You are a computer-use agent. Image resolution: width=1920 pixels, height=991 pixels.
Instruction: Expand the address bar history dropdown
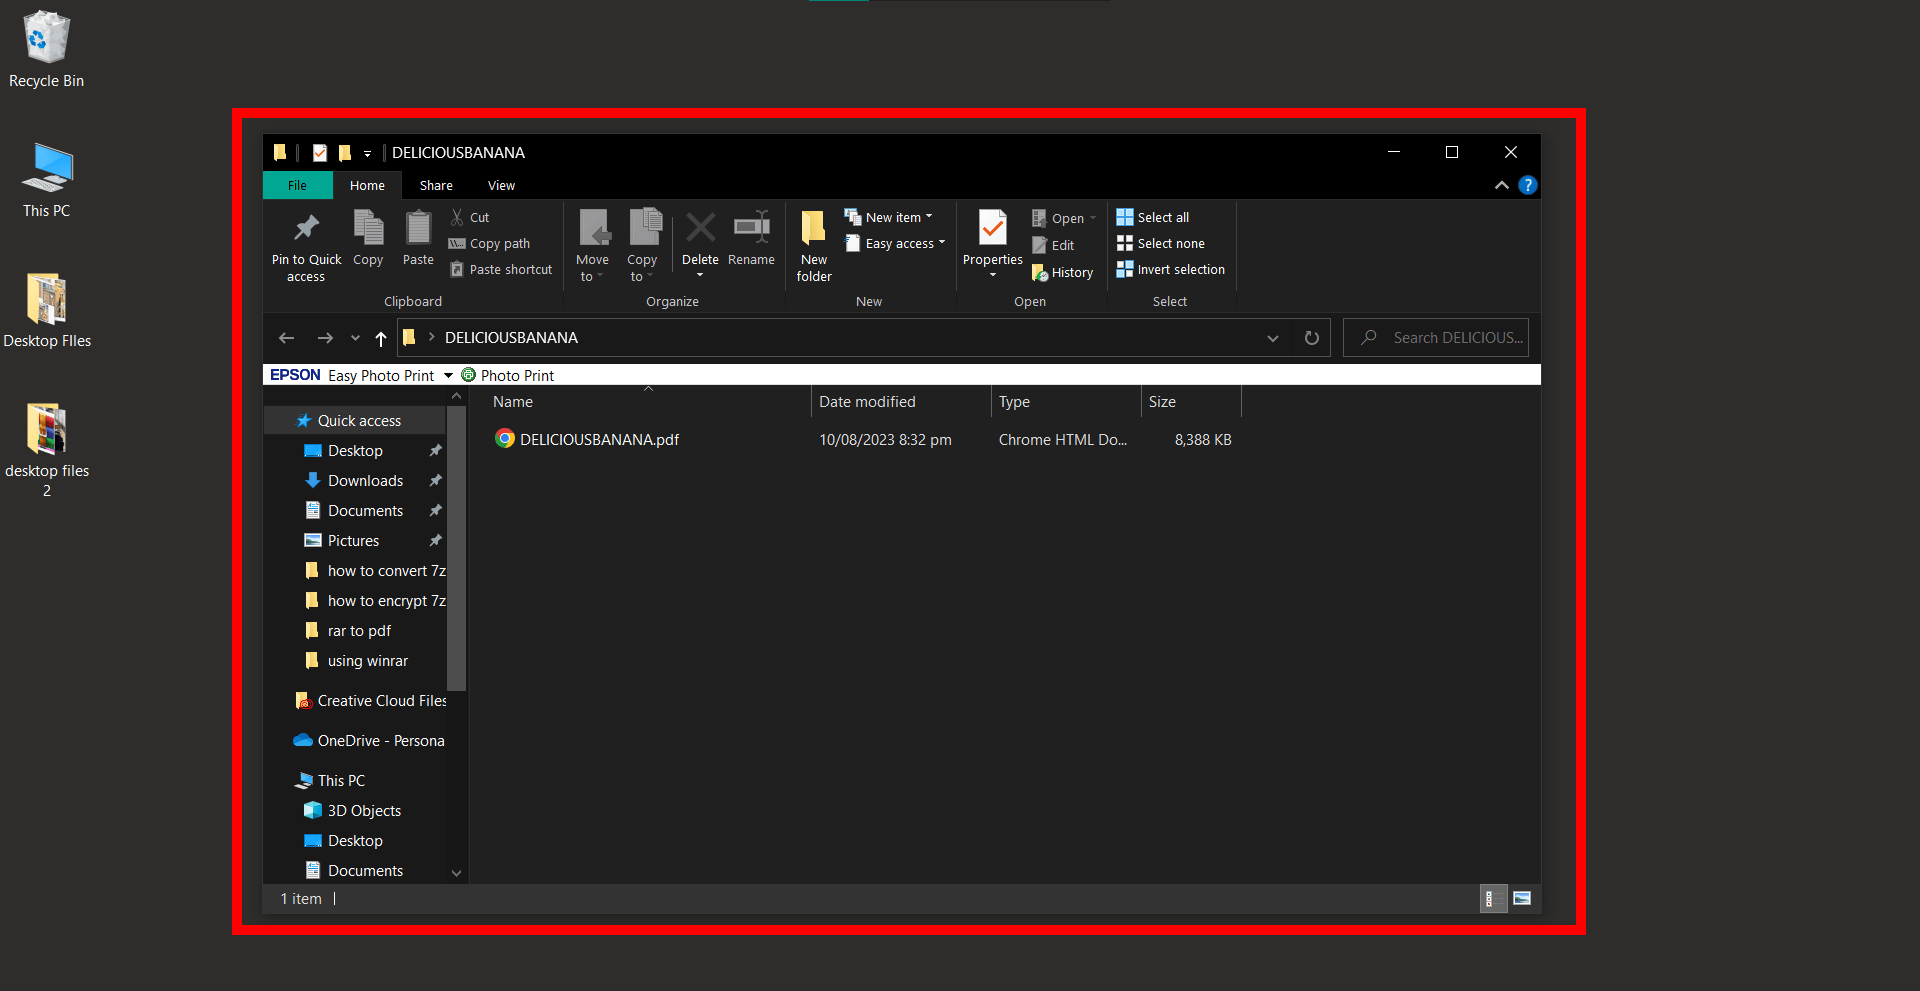pos(1272,338)
